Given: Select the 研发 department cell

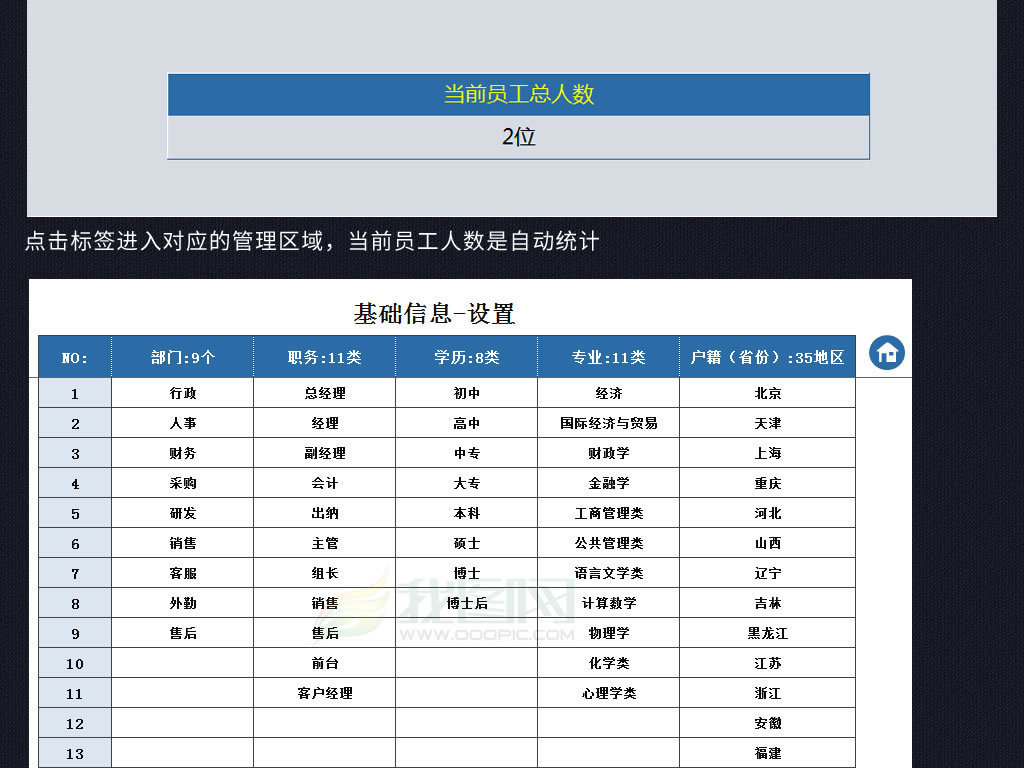Looking at the screenshot, I should pyautogui.click(x=182, y=513).
